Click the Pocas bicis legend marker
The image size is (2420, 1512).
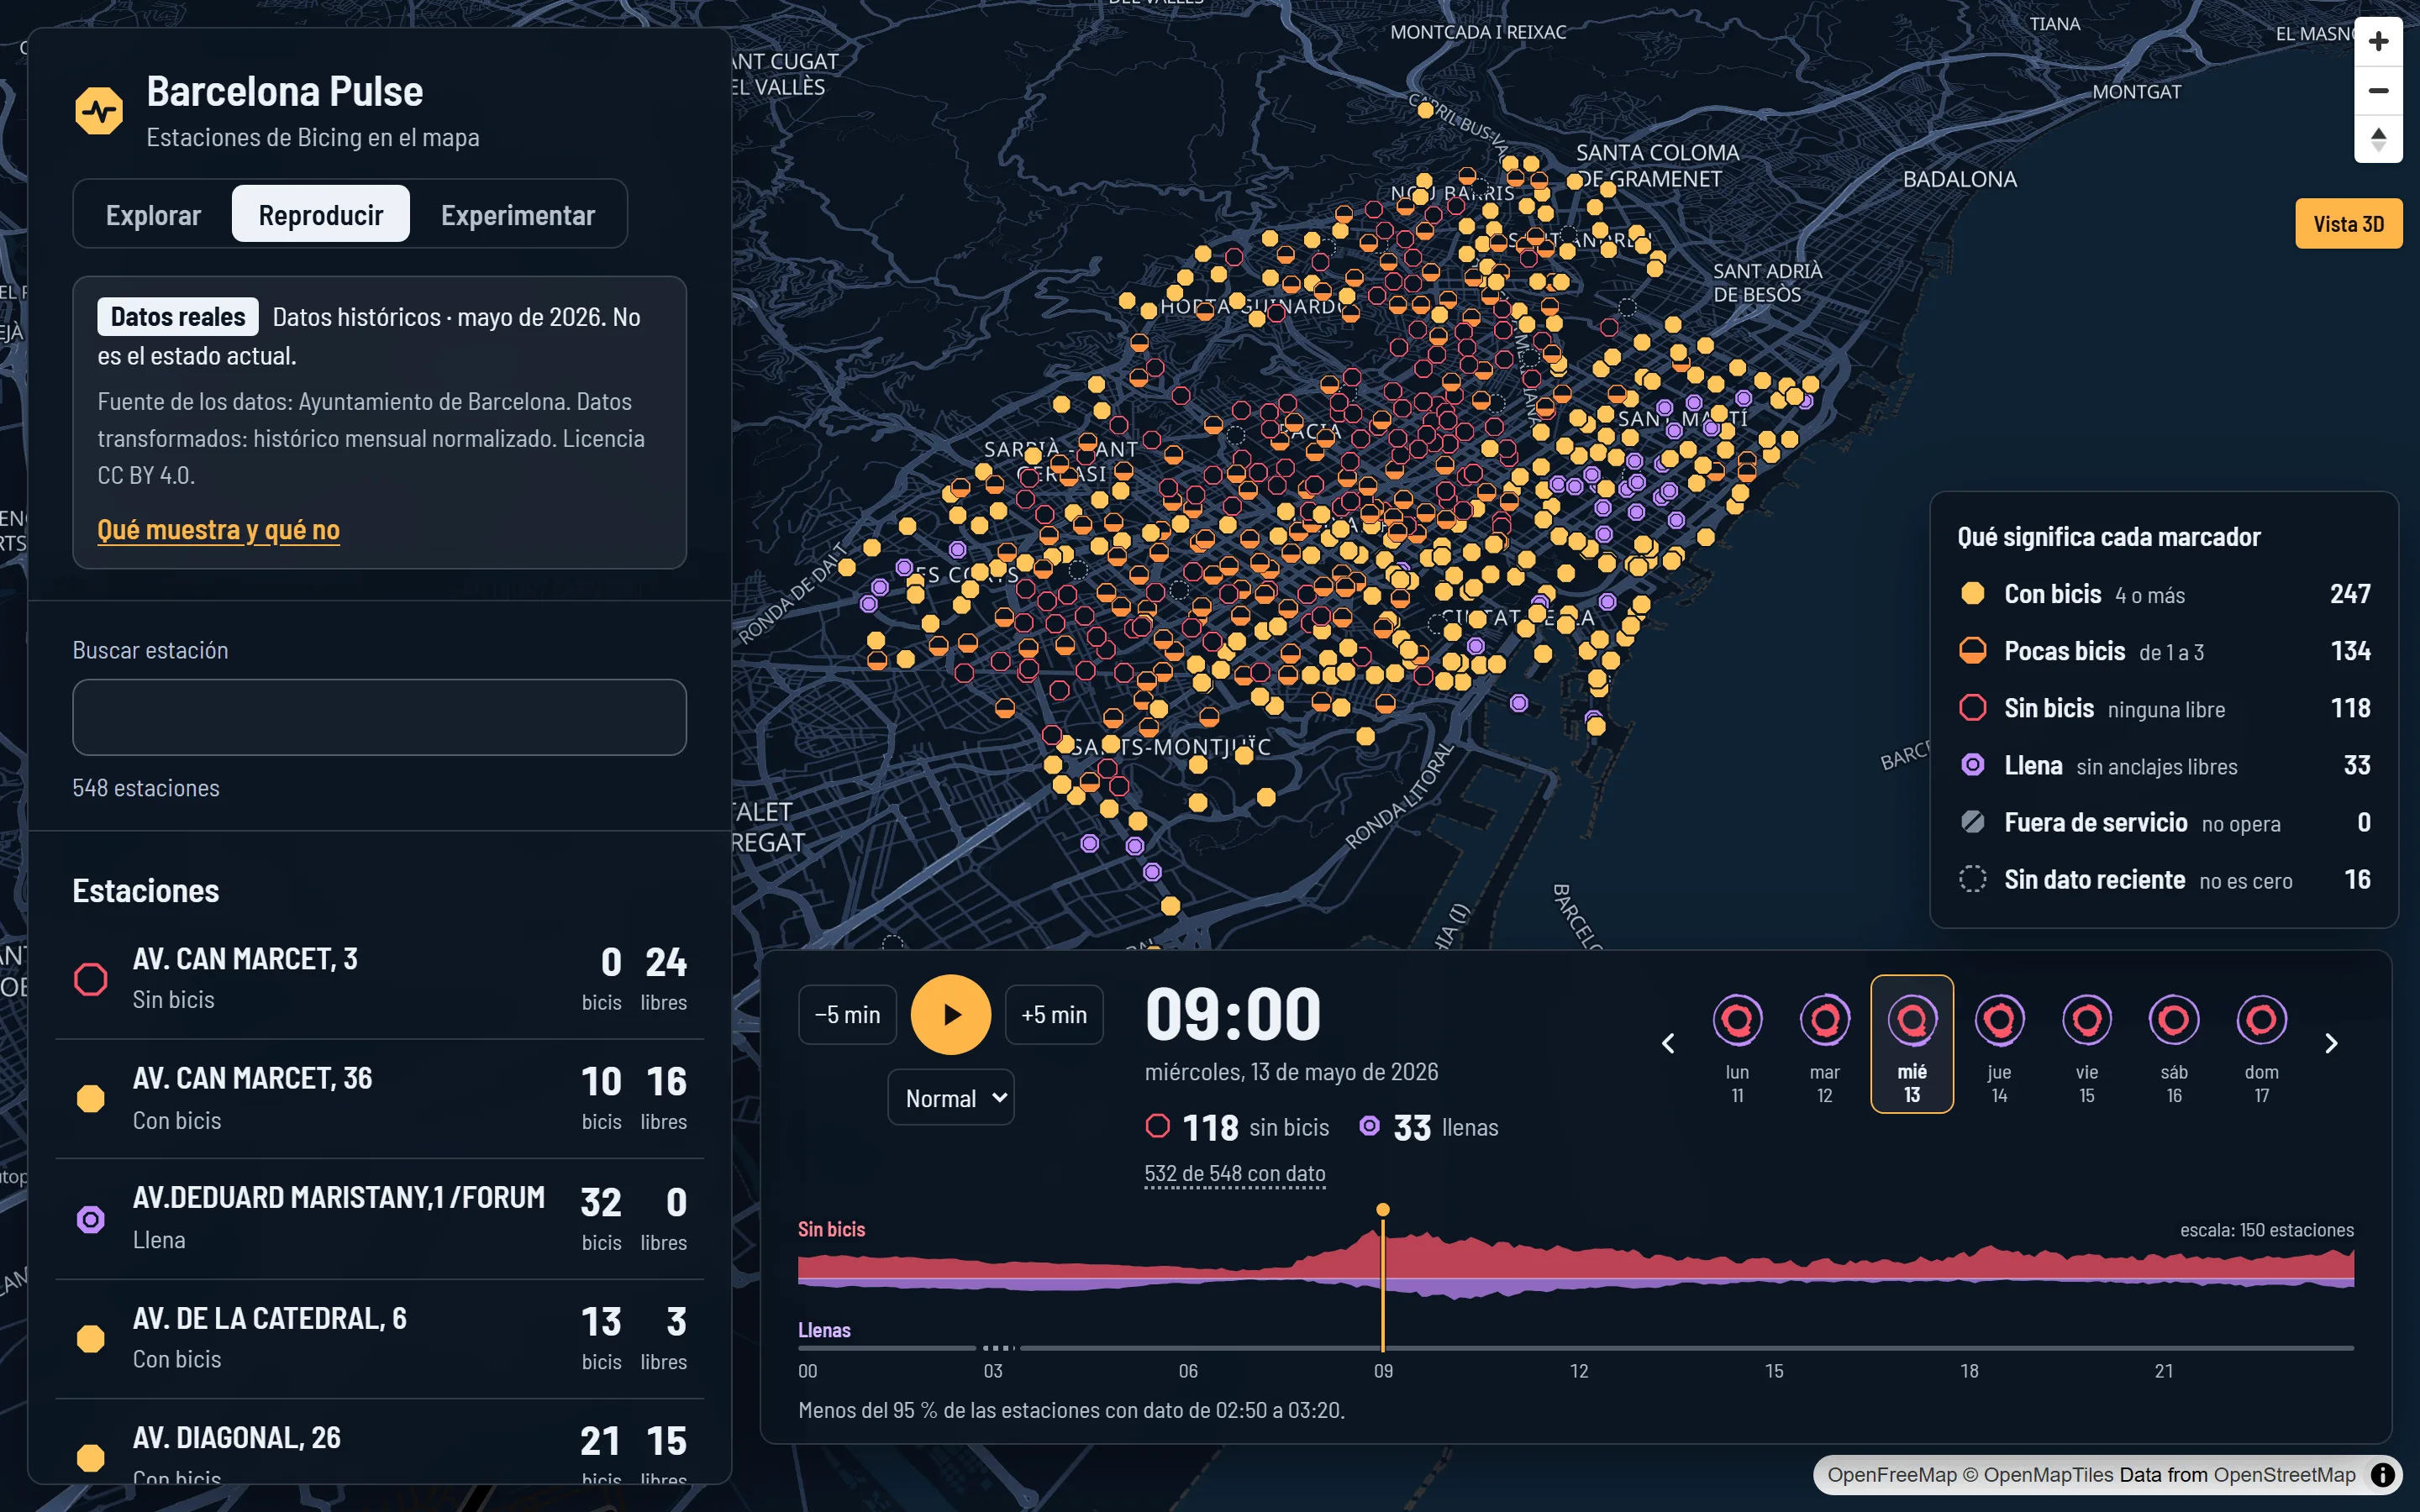click(x=1972, y=651)
